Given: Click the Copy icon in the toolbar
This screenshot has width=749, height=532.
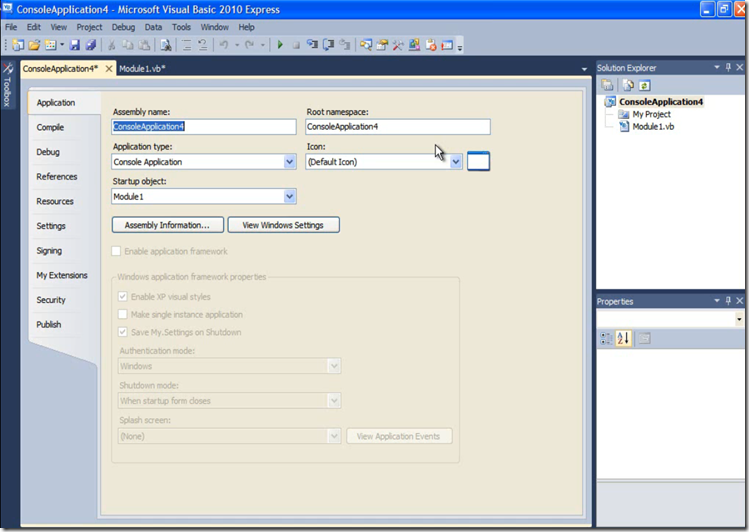Looking at the screenshot, I should pos(128,45).
